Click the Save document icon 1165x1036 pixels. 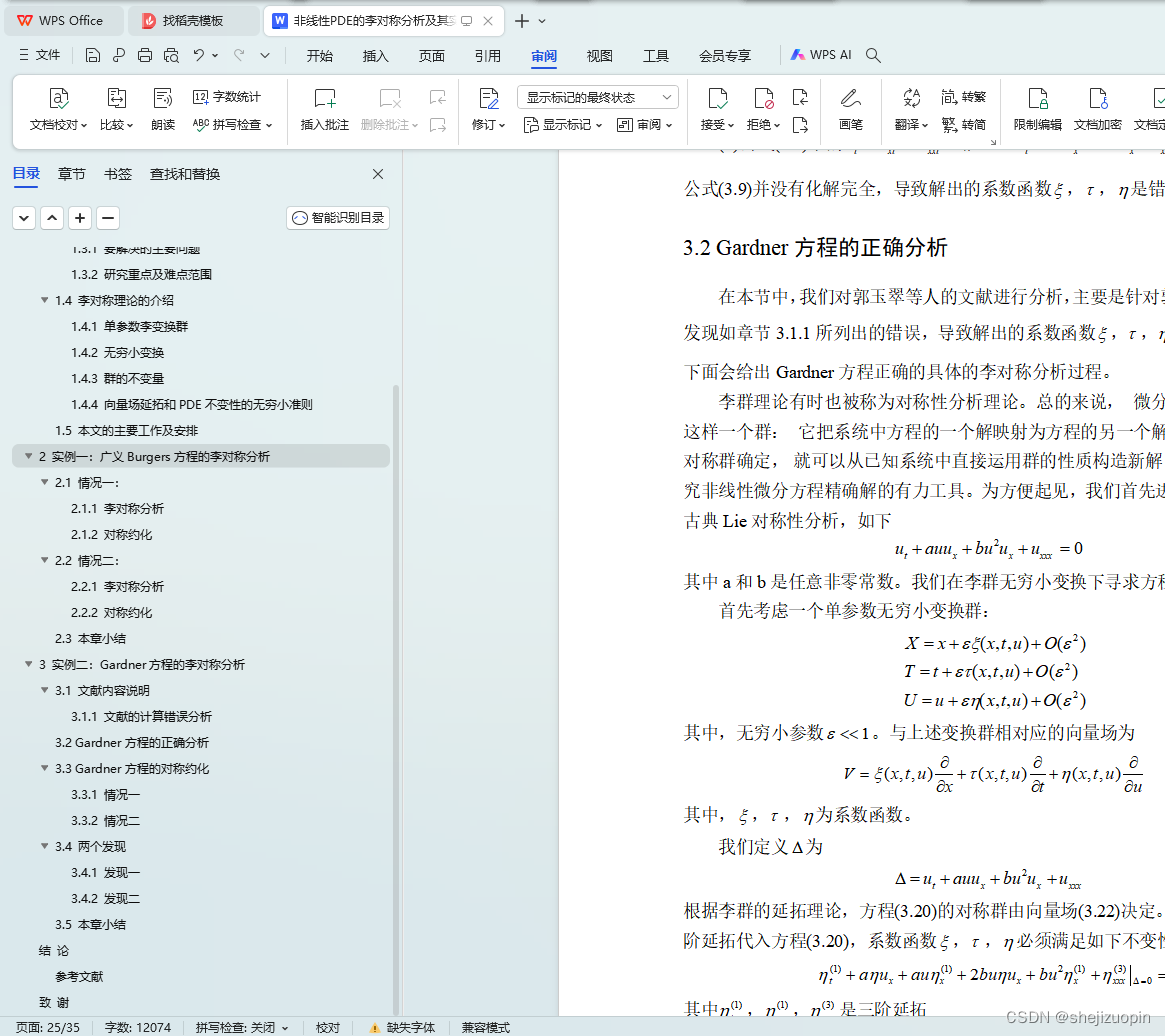tap(92, 55)
